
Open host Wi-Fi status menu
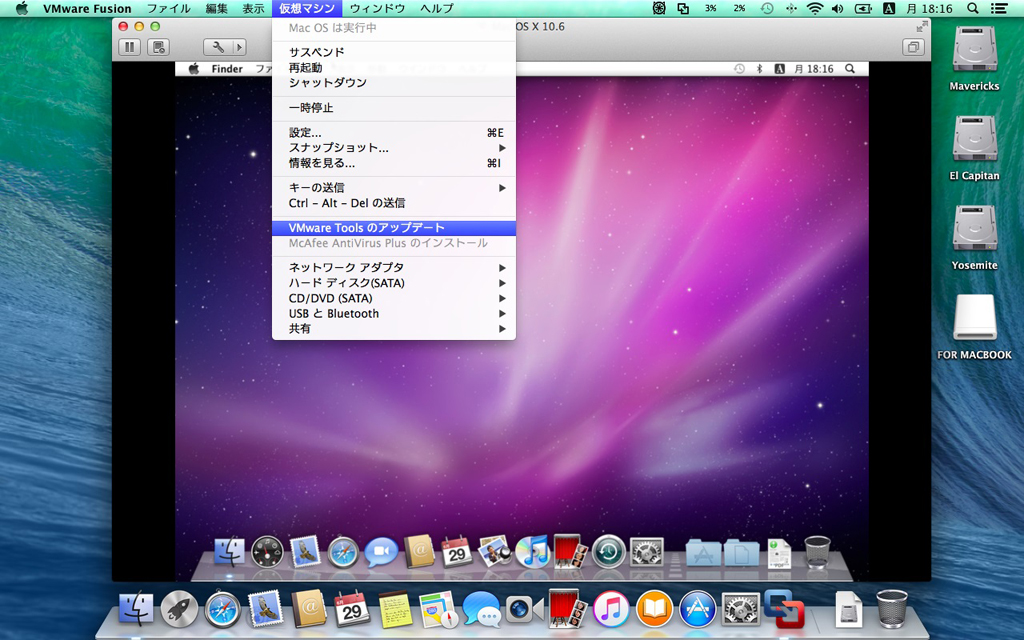point(814,8)
